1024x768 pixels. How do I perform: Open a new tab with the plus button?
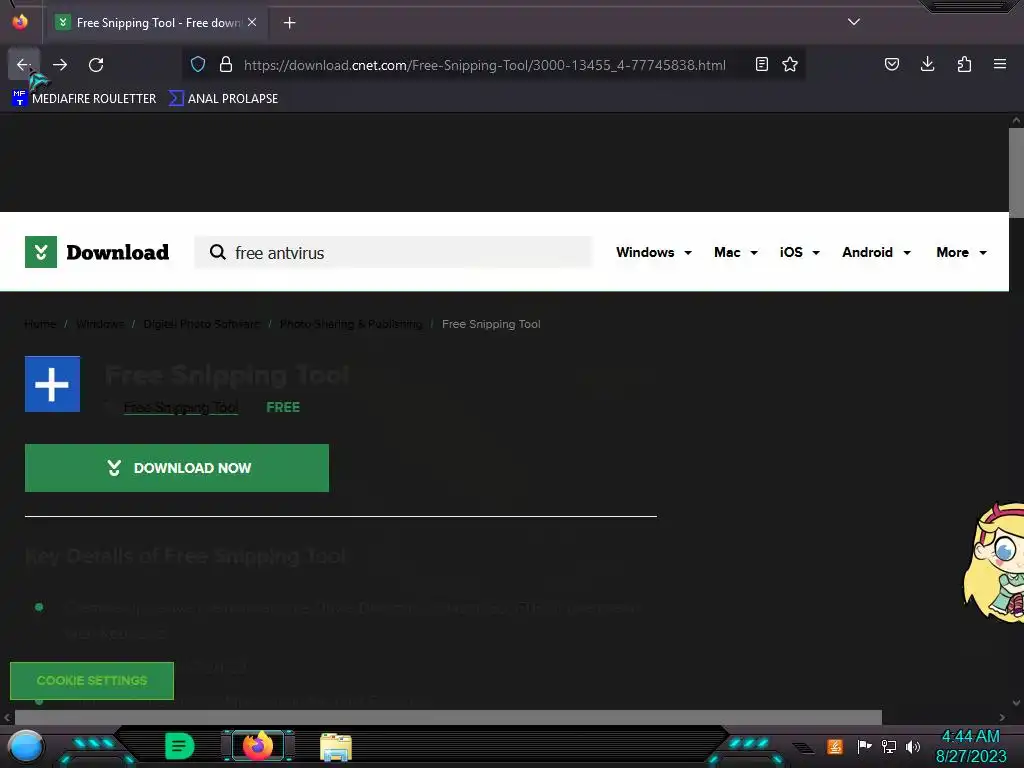click(289, 23)
